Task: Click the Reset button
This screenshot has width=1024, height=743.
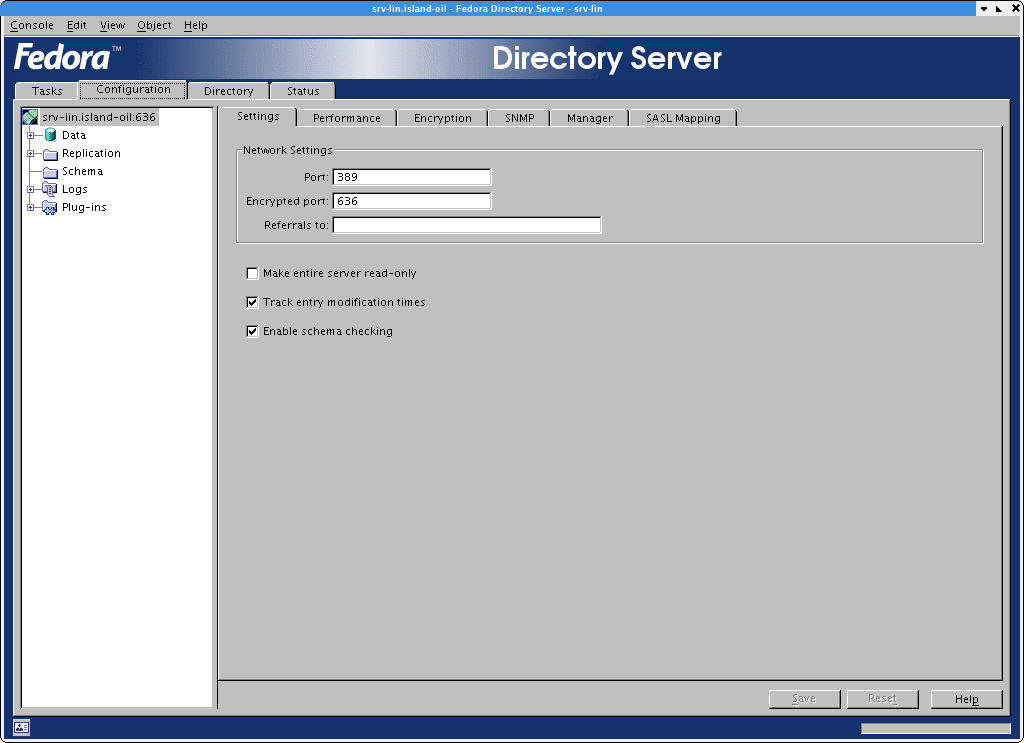Action: click(x=882, y=699)
